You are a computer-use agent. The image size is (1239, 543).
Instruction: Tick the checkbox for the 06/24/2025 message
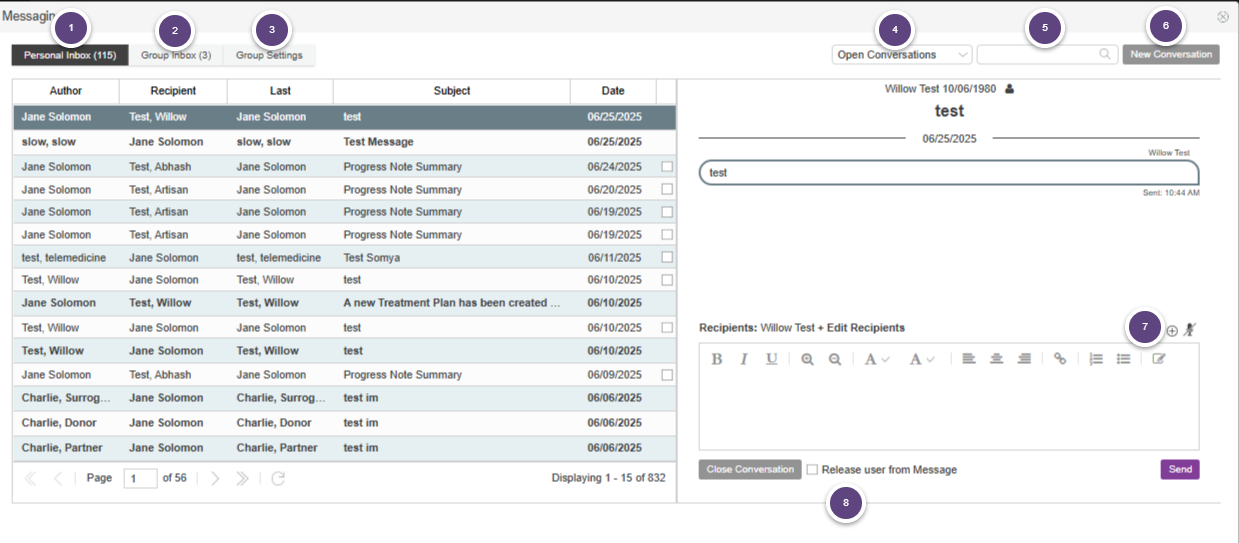(667, 167)
